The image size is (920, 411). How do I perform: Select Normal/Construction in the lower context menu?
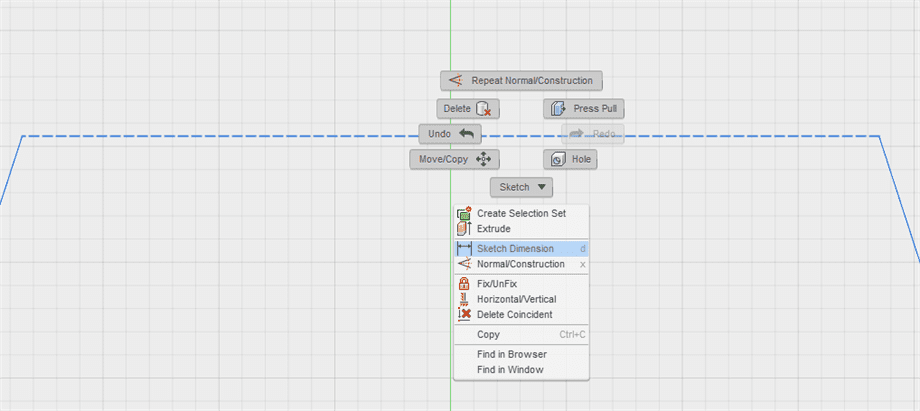tap(522, 264)
